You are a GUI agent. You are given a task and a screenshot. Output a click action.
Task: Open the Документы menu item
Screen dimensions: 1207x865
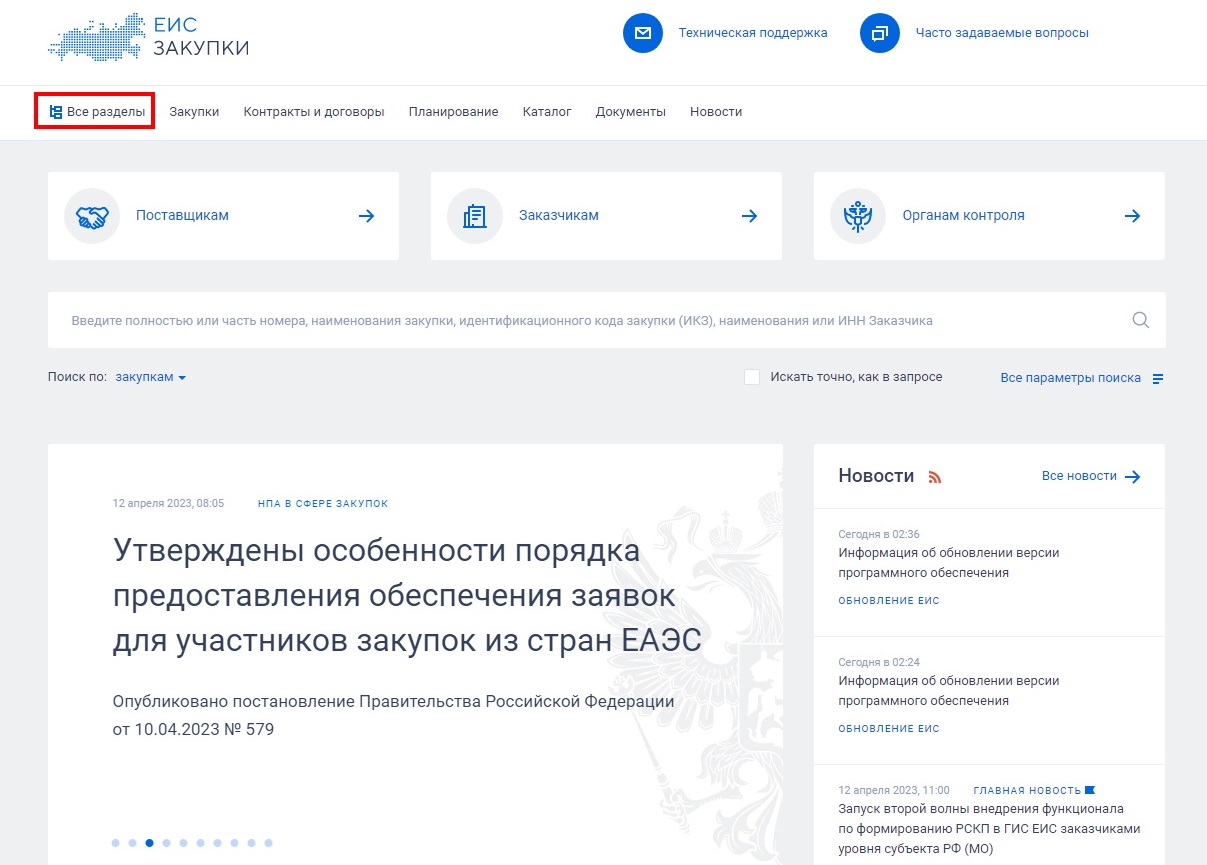(631, 112)
